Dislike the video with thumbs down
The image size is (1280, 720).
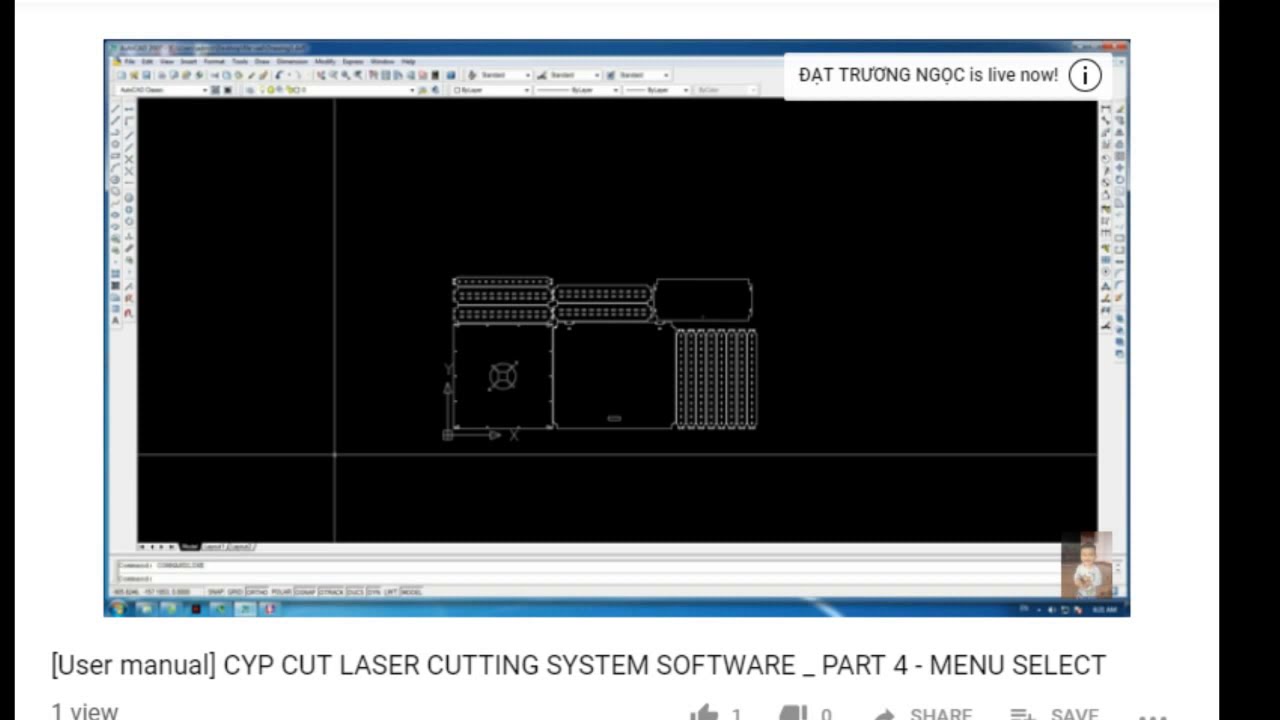[793, 714]
